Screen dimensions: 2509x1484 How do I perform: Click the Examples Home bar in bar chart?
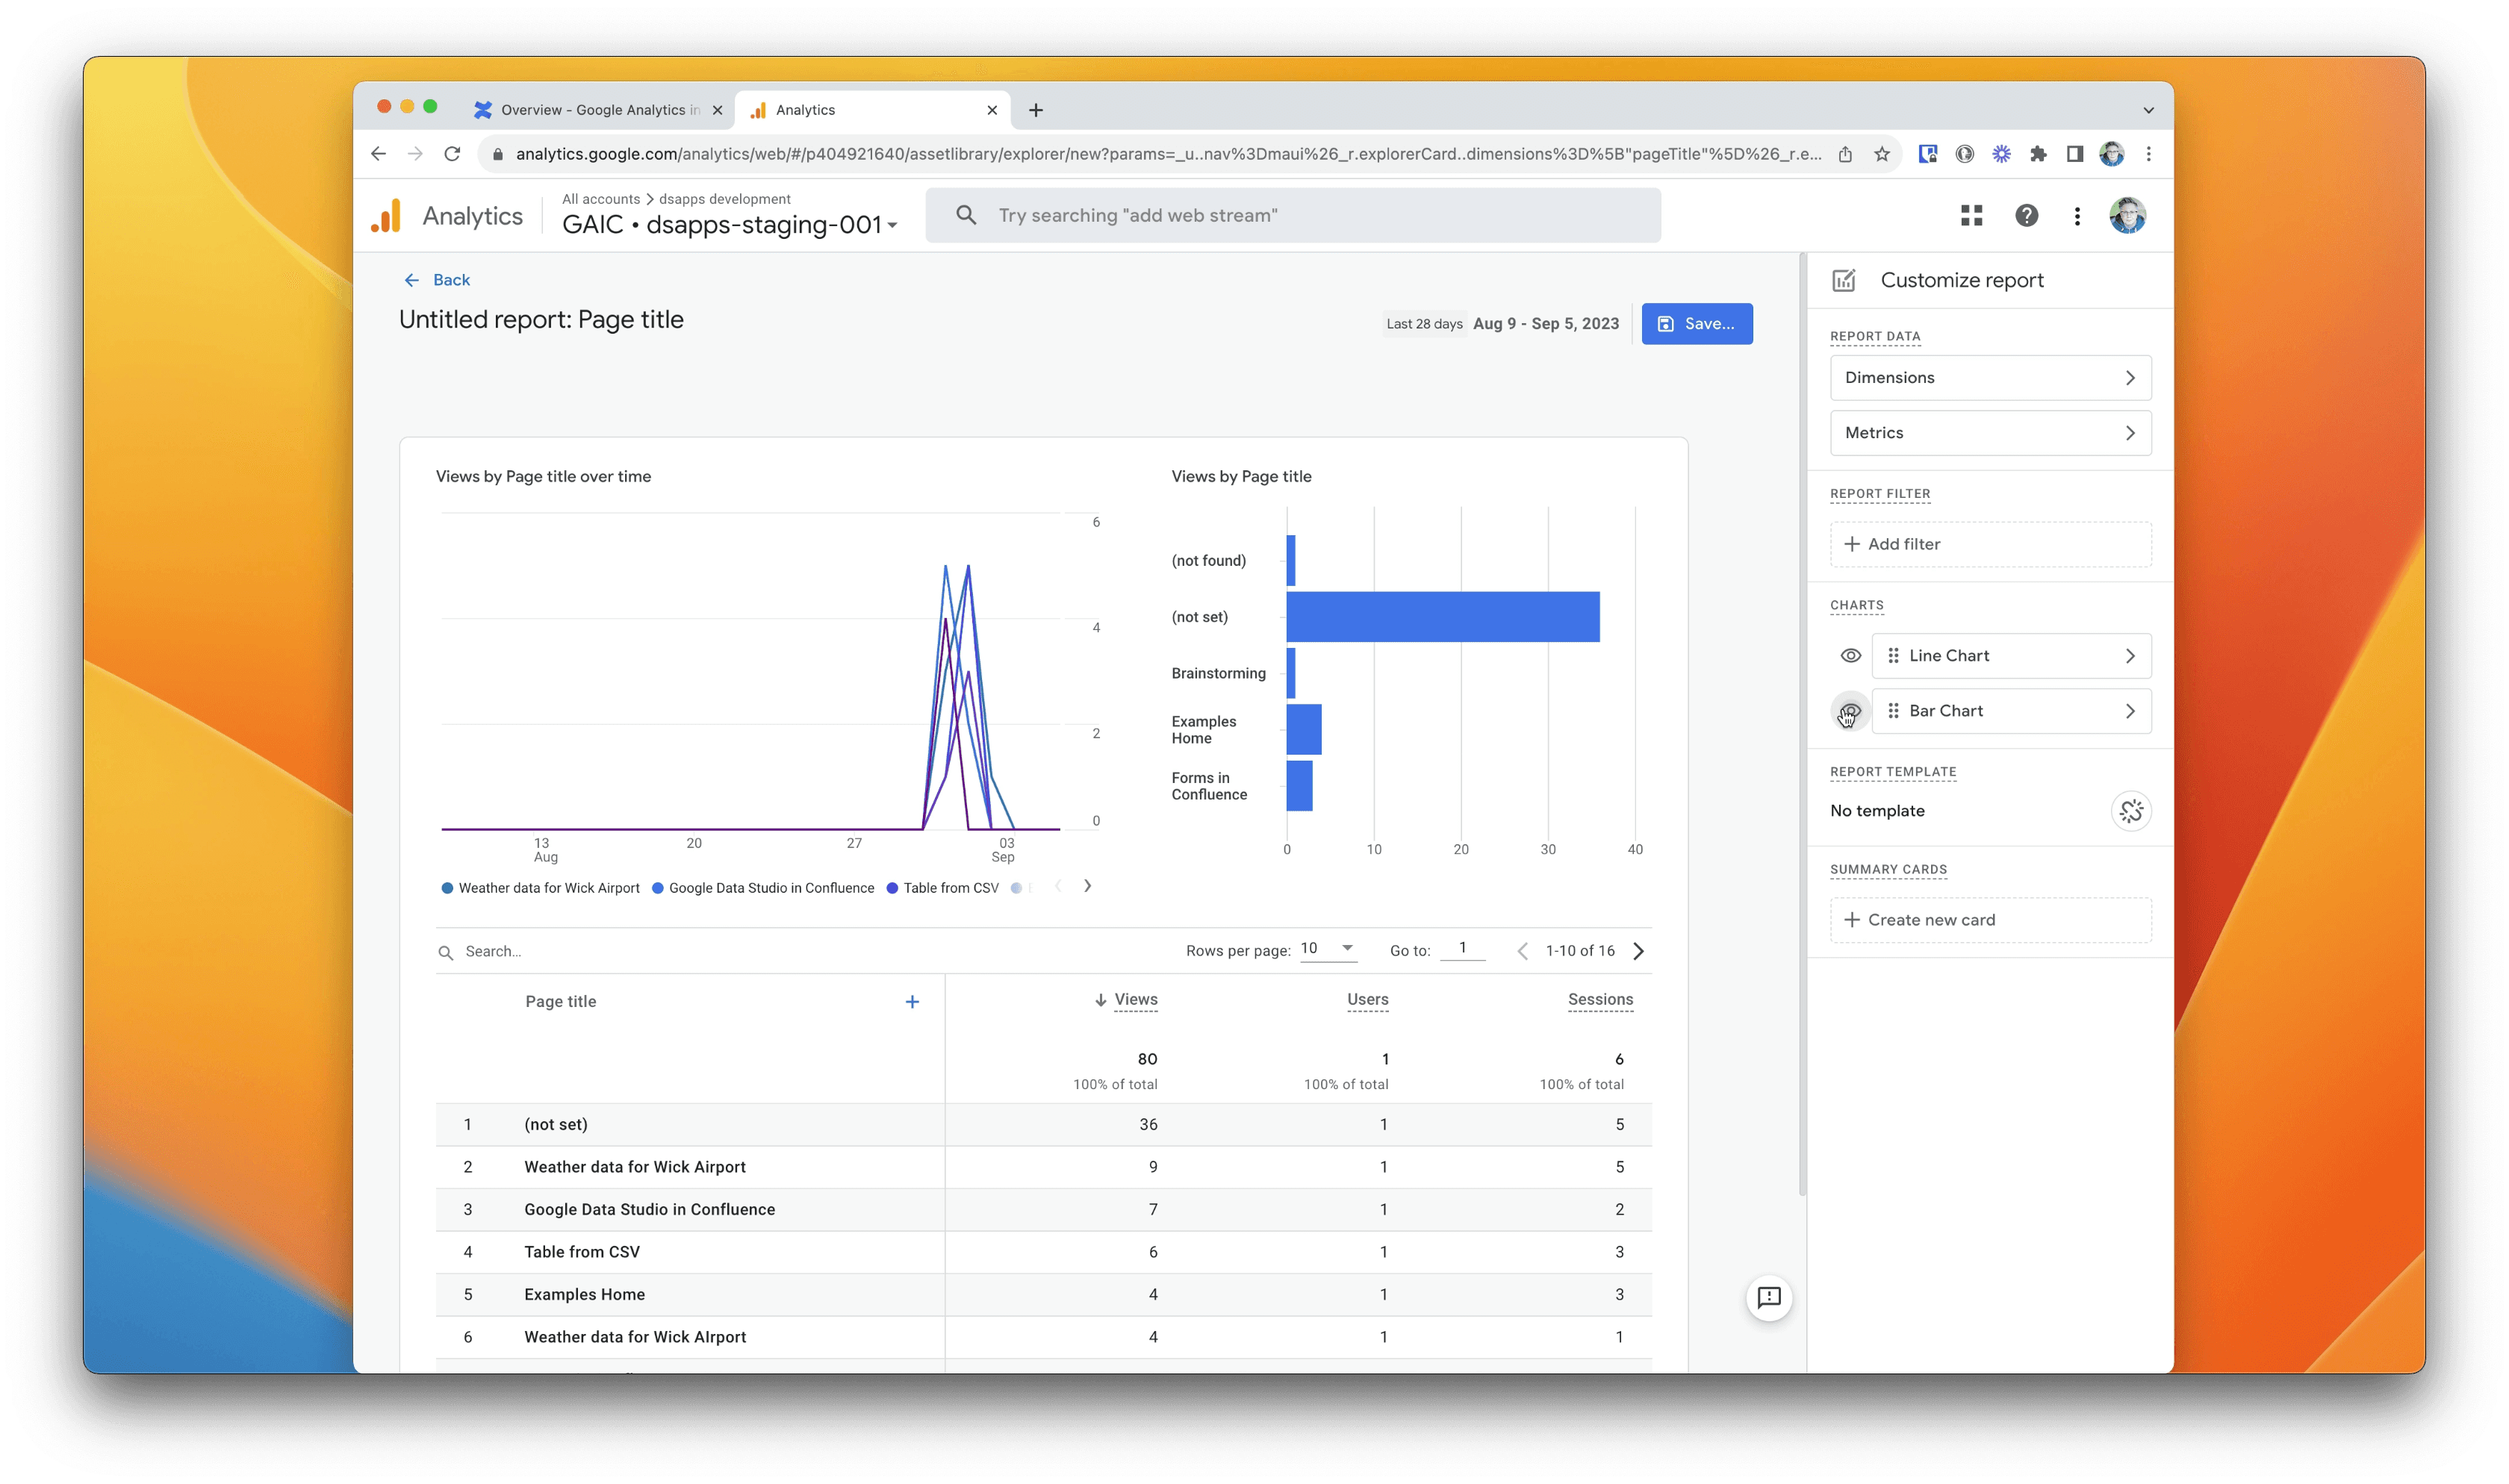pyautogui.click(x=1303, y=730)
